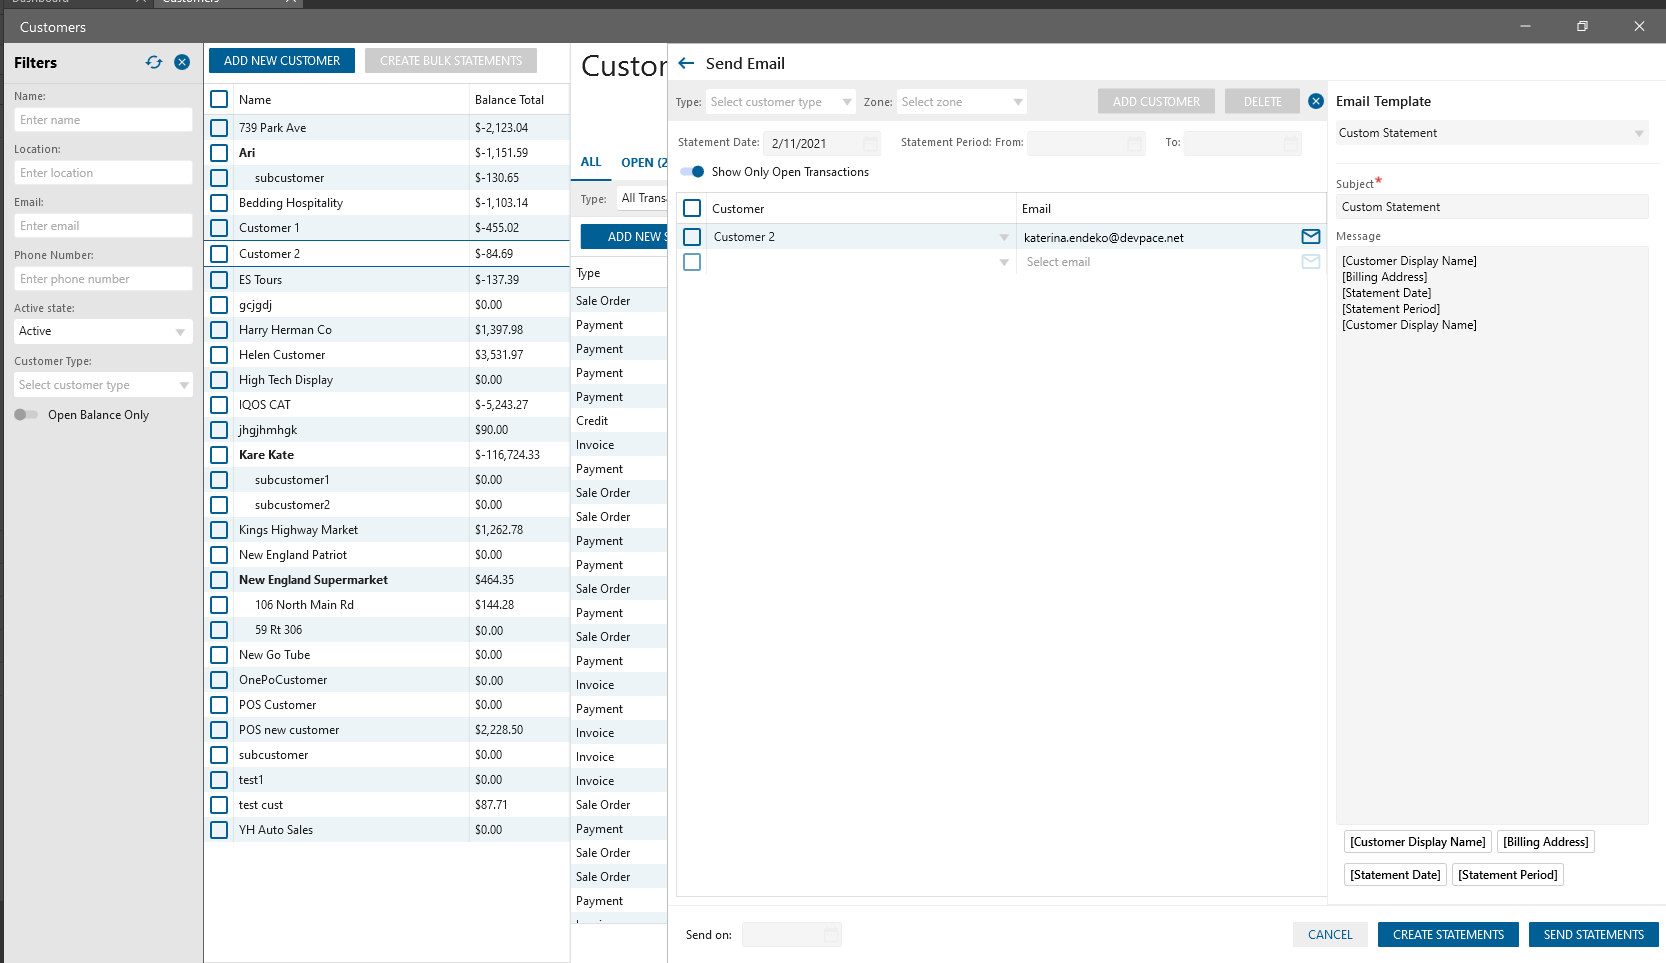Open the Customer 2 row dropdown arrow
This screenshot has height=963, width=1666.
(1004, 237)
